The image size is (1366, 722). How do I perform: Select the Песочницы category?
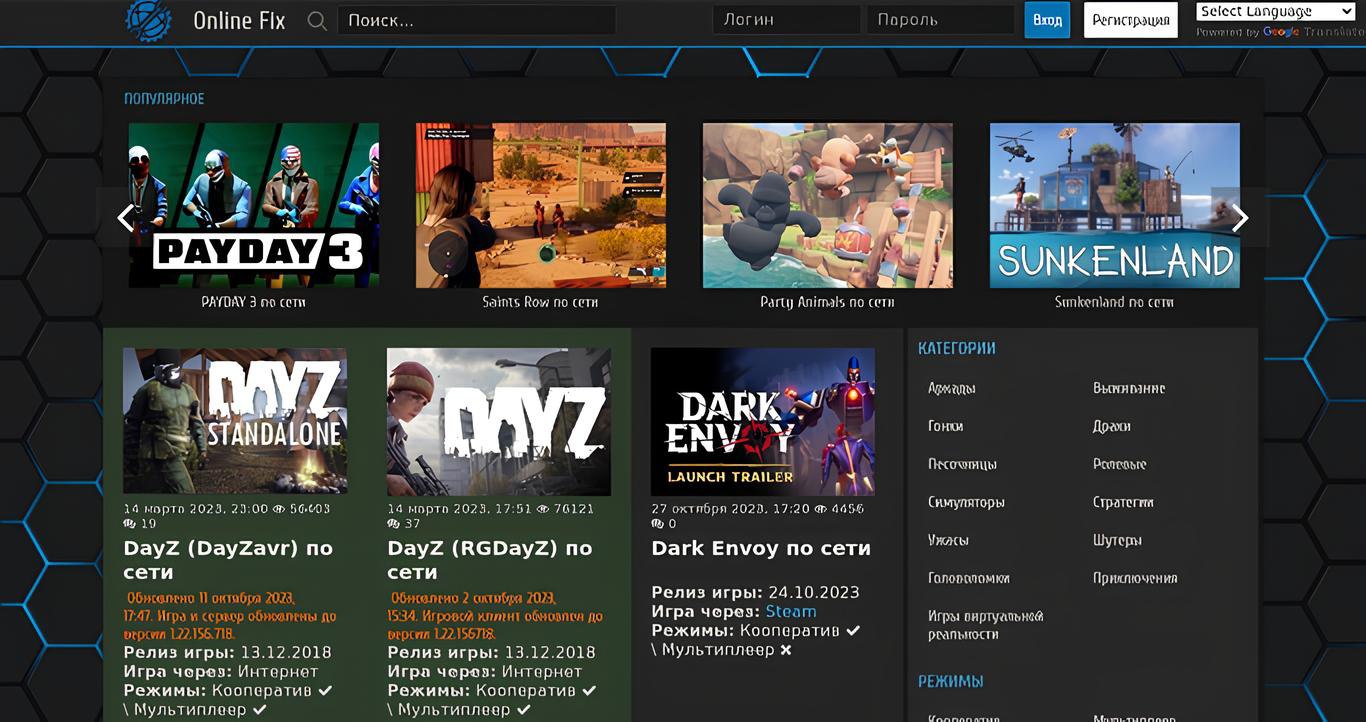coord(963,464)
